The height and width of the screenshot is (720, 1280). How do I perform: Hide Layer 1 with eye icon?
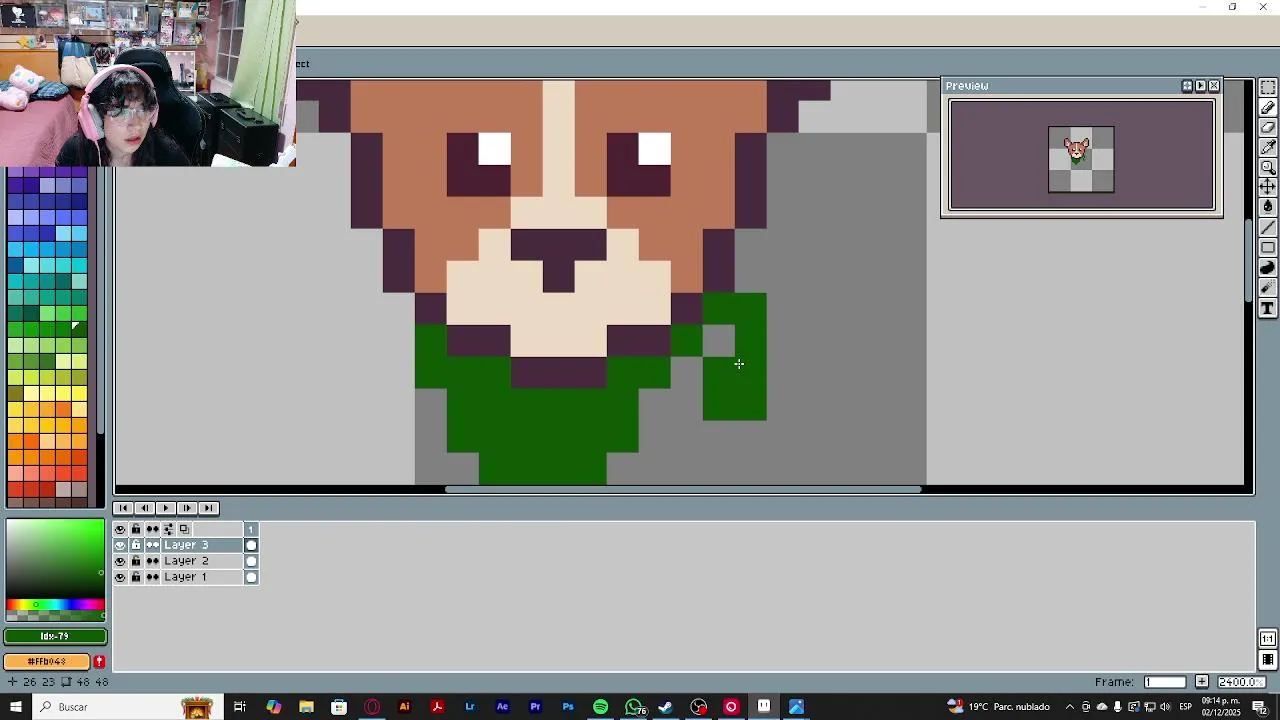click(x=120, y=577)
